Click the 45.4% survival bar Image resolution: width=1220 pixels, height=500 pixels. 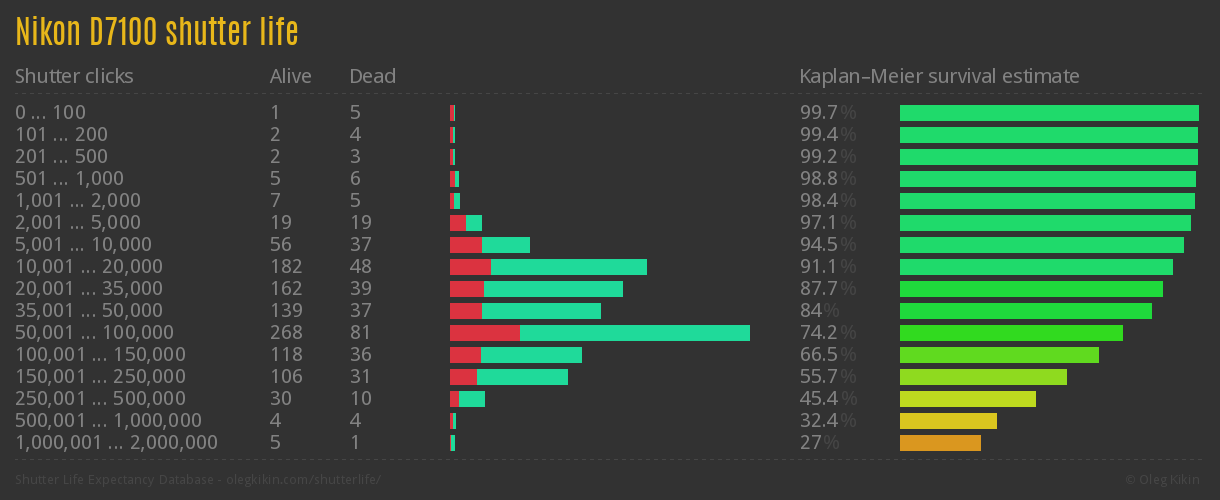pos(967,399)
